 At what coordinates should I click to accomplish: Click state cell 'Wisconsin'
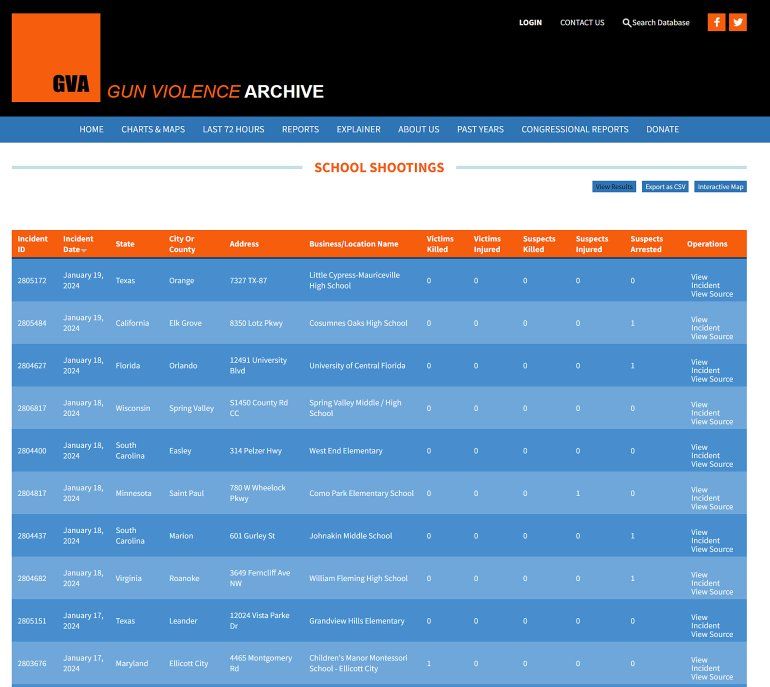[133, 408]
